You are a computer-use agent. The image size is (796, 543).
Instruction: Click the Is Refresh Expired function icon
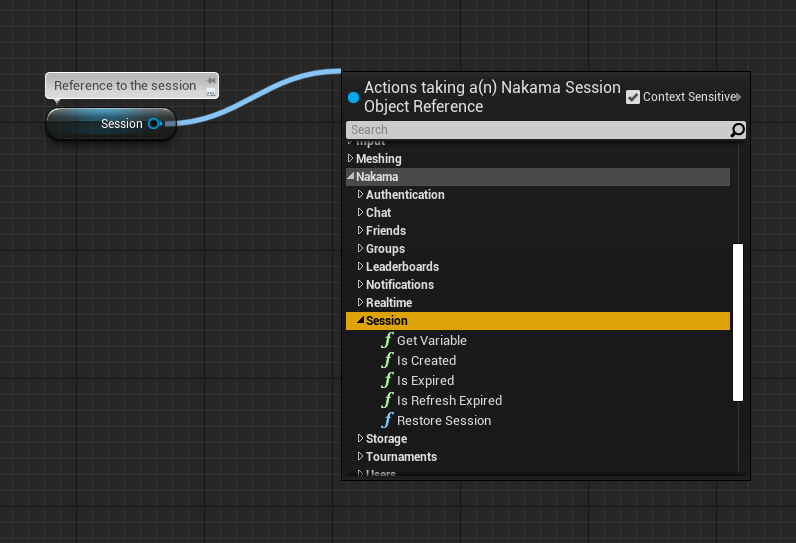(387, 400)
